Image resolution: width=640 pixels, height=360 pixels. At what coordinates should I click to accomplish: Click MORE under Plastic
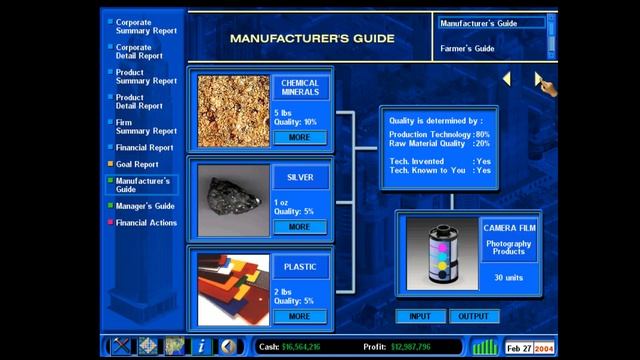300,316
